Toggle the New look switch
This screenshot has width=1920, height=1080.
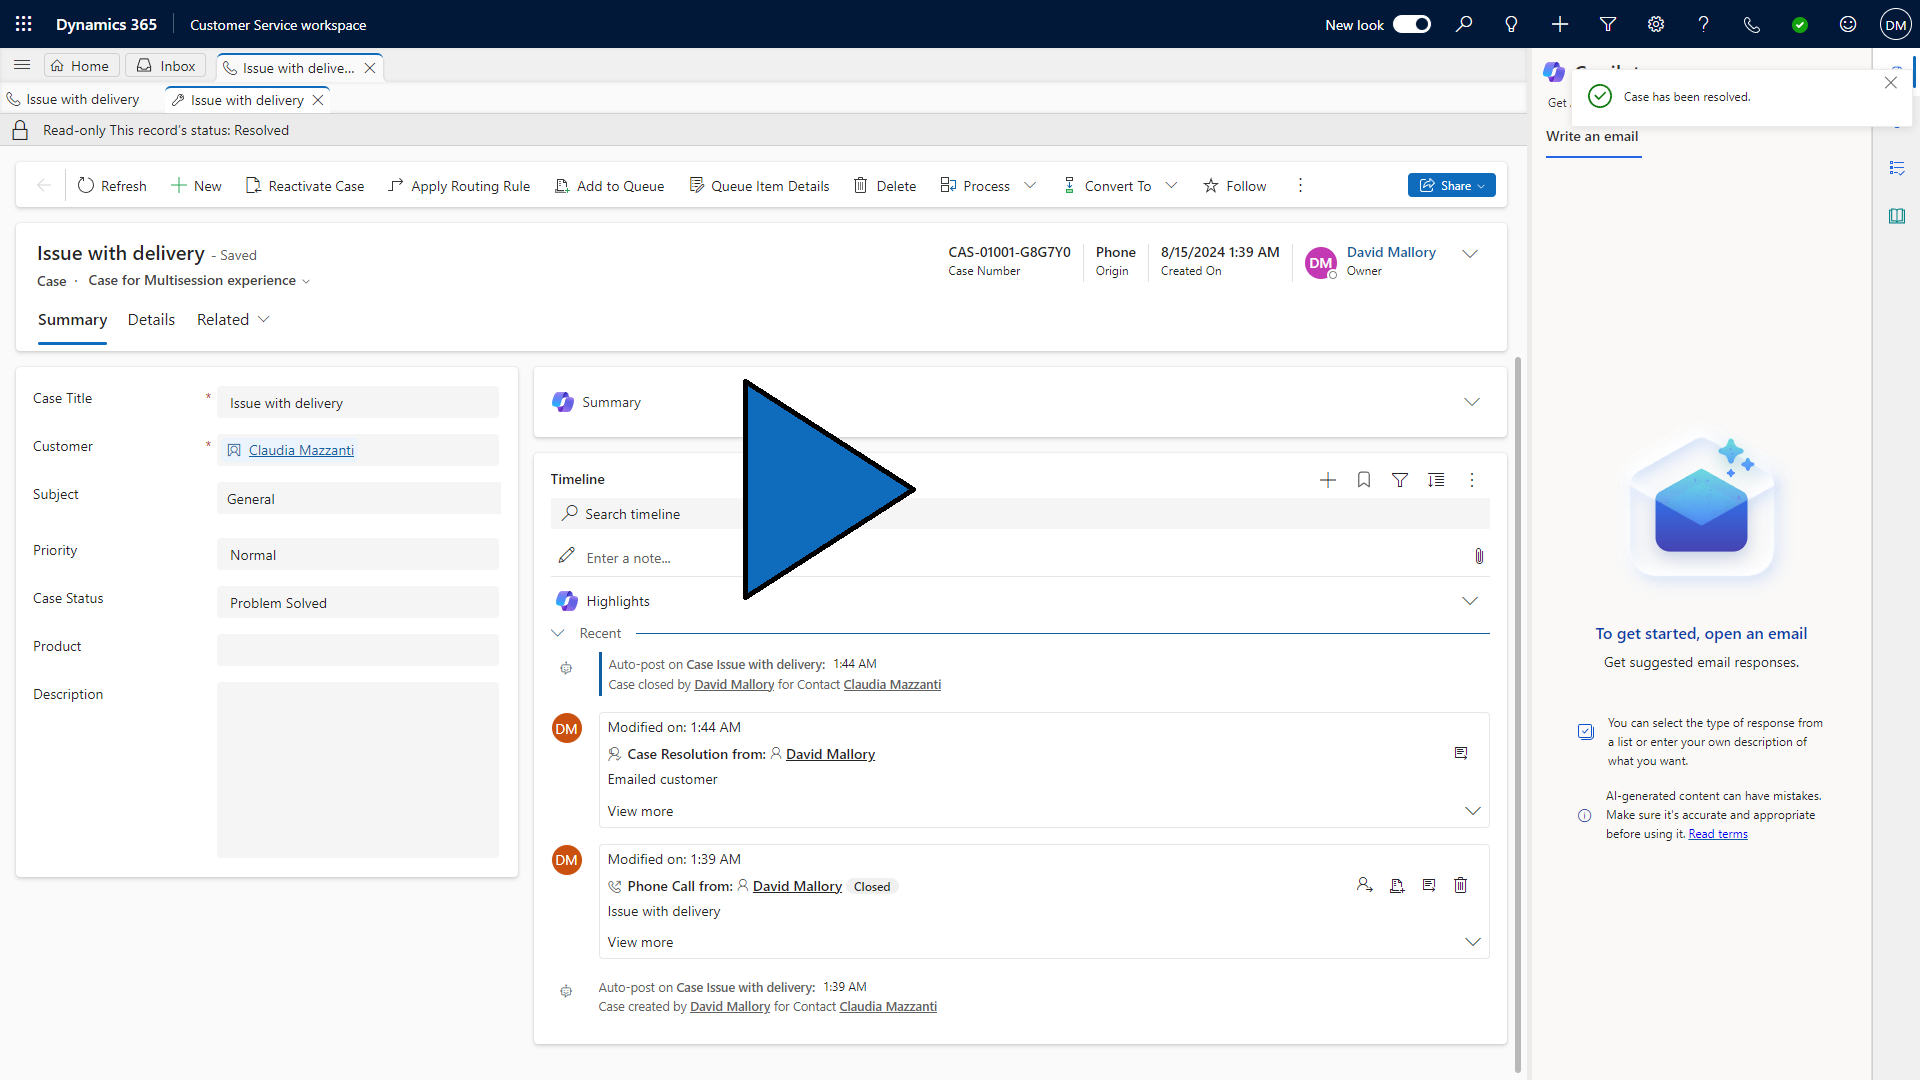(1412, 24)
